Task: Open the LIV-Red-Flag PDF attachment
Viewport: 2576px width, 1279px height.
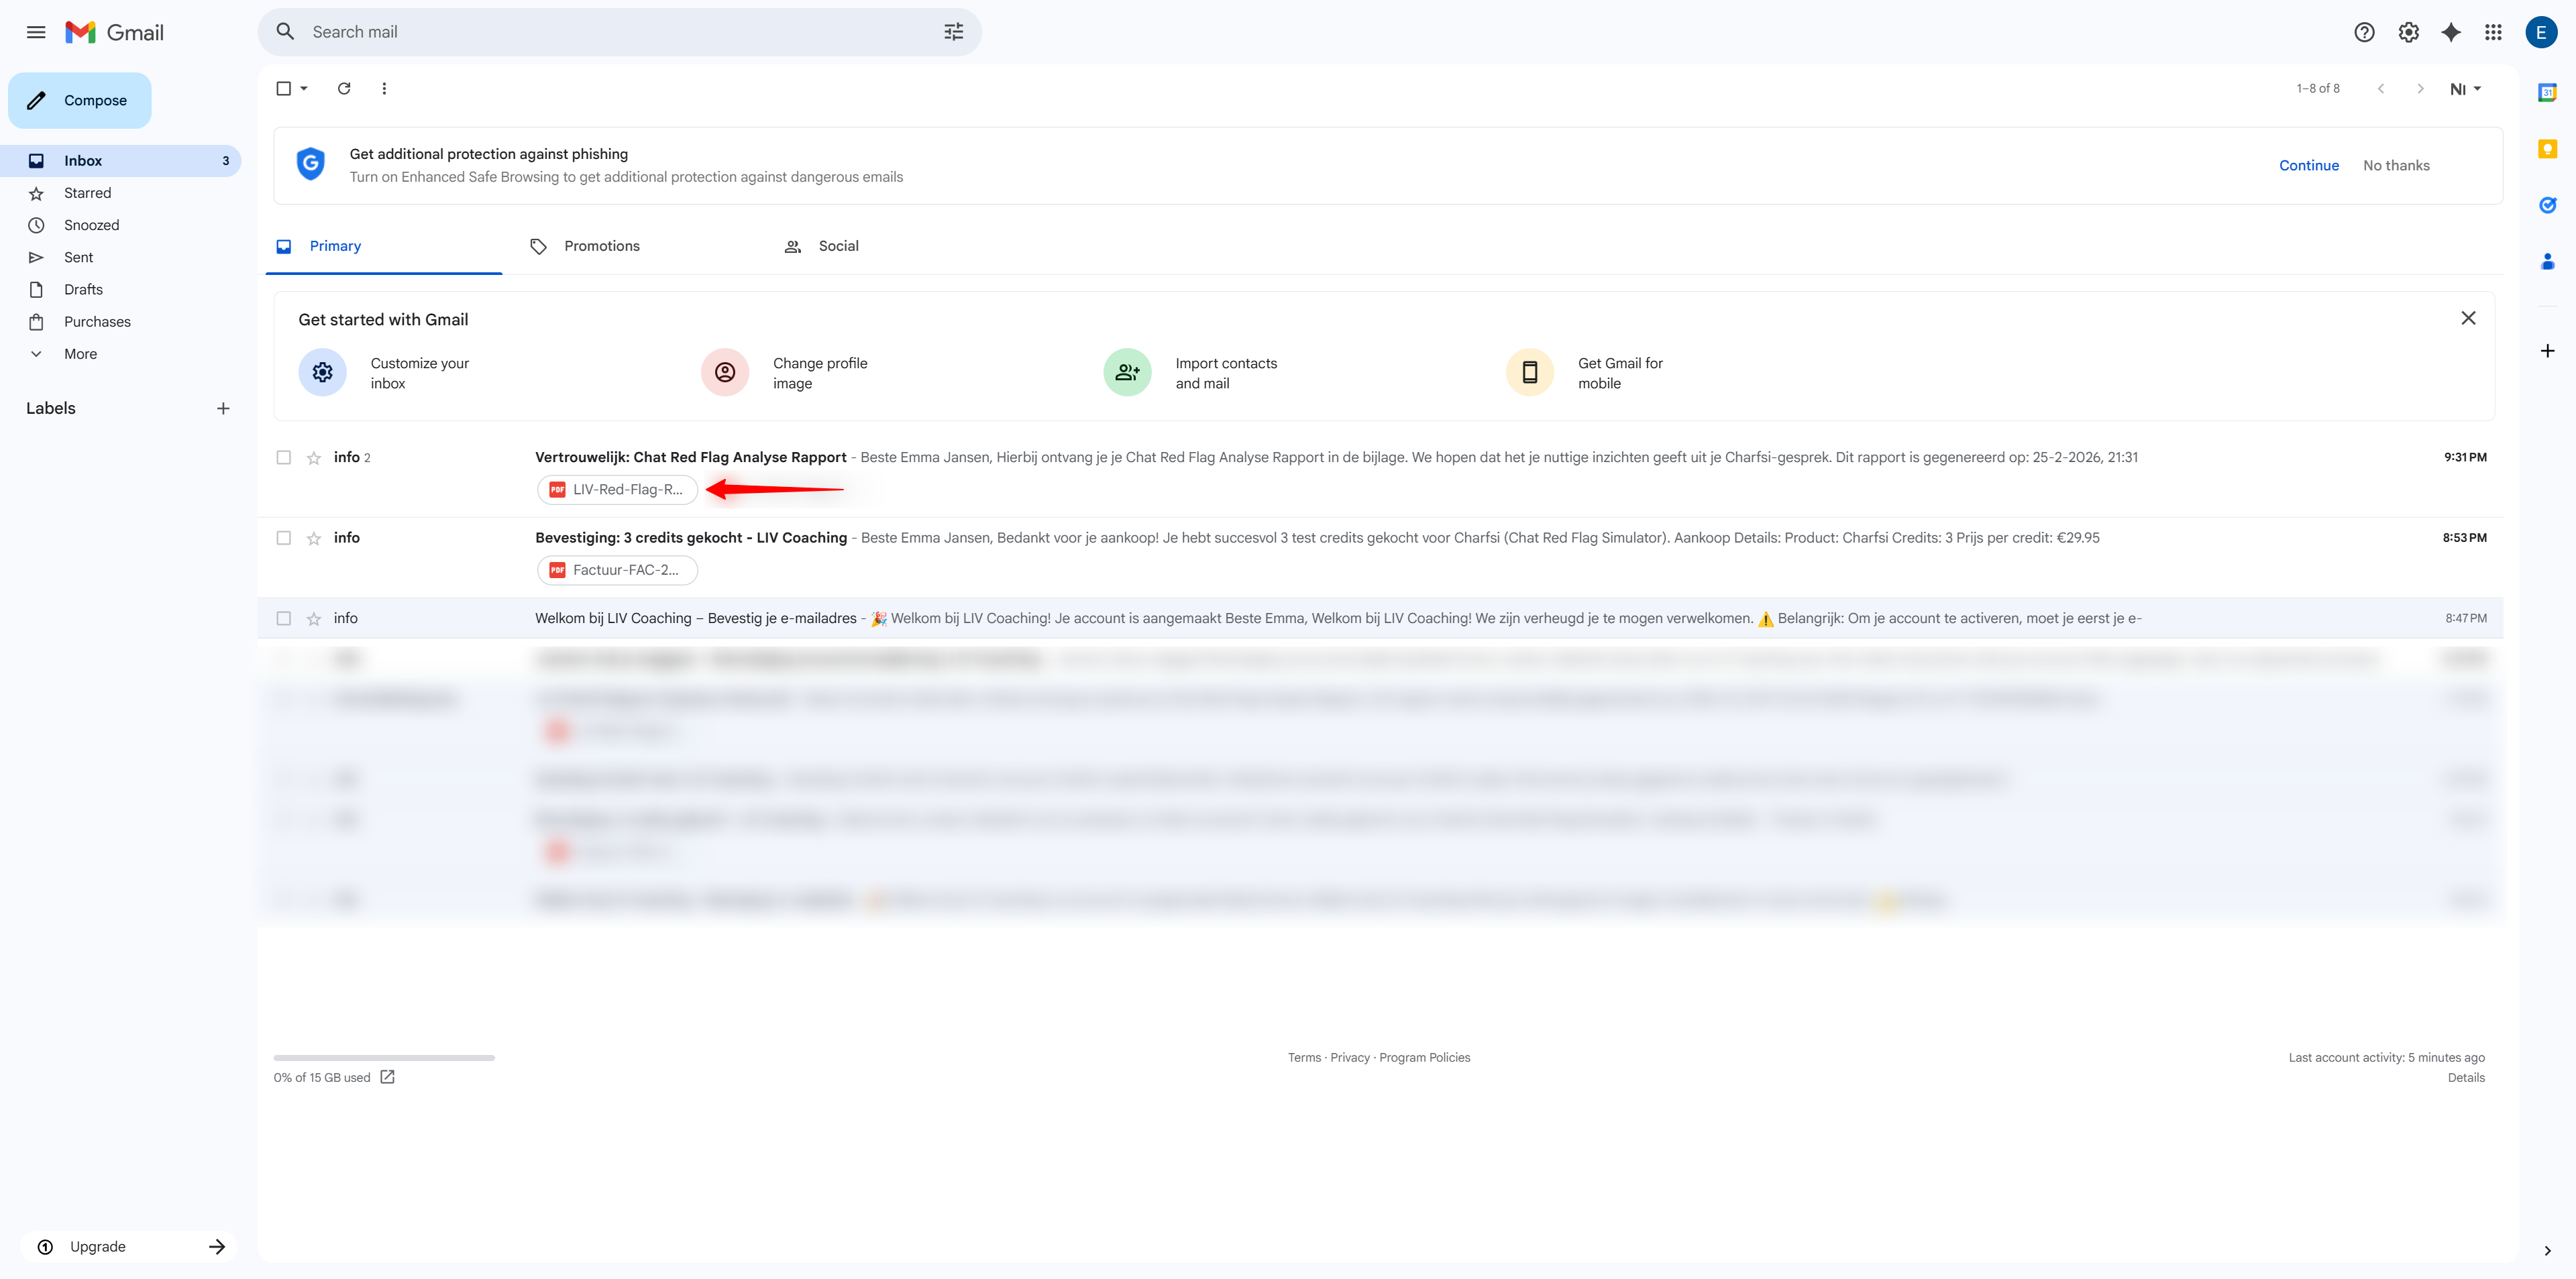Action: pos(617,490)
